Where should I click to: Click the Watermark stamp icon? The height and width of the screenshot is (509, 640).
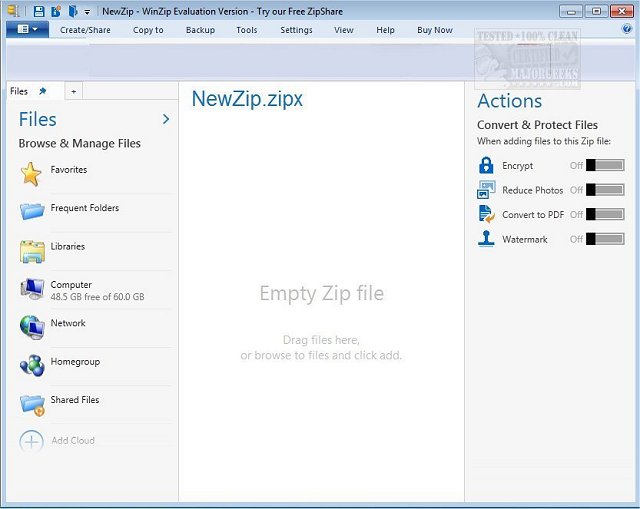[486, 239]
